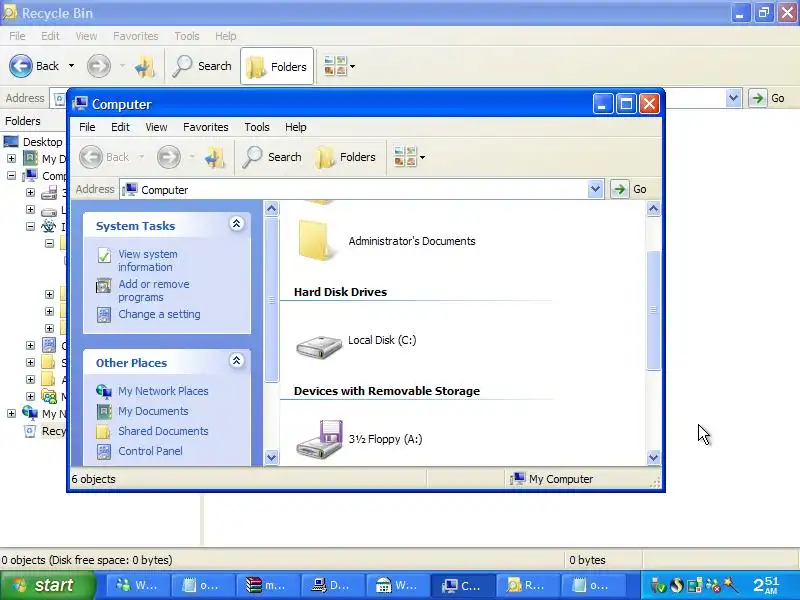800x600 pixels.
Task: Select Administrator's Documents folder icon
Action: (x=317, y=241)
